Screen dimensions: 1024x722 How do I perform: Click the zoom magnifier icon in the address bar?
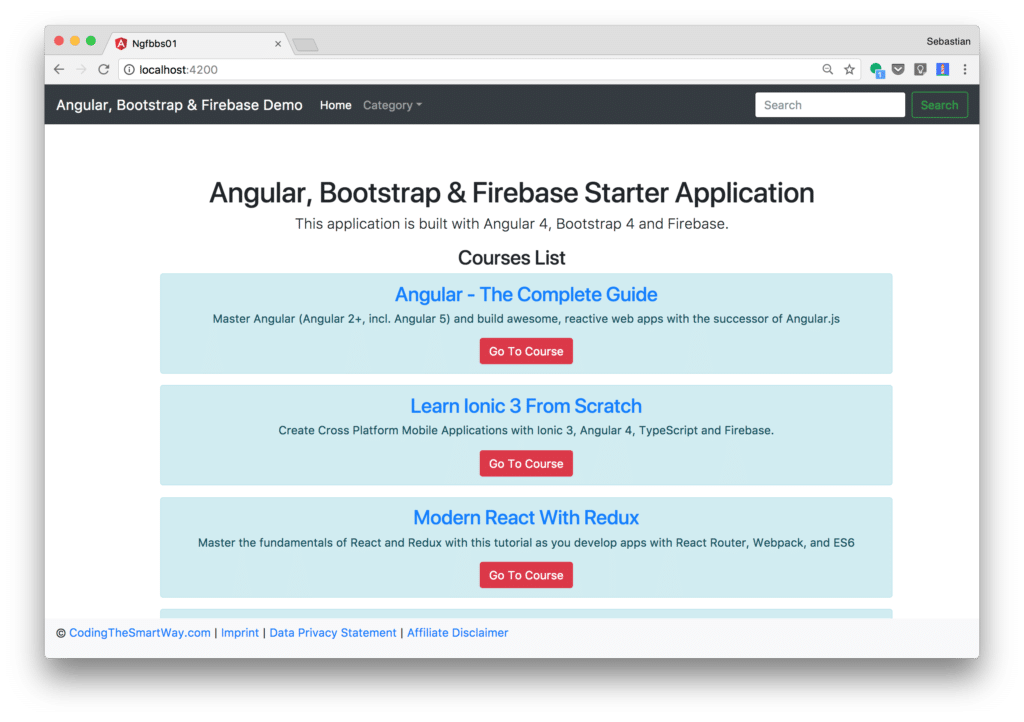click(827, 69)
